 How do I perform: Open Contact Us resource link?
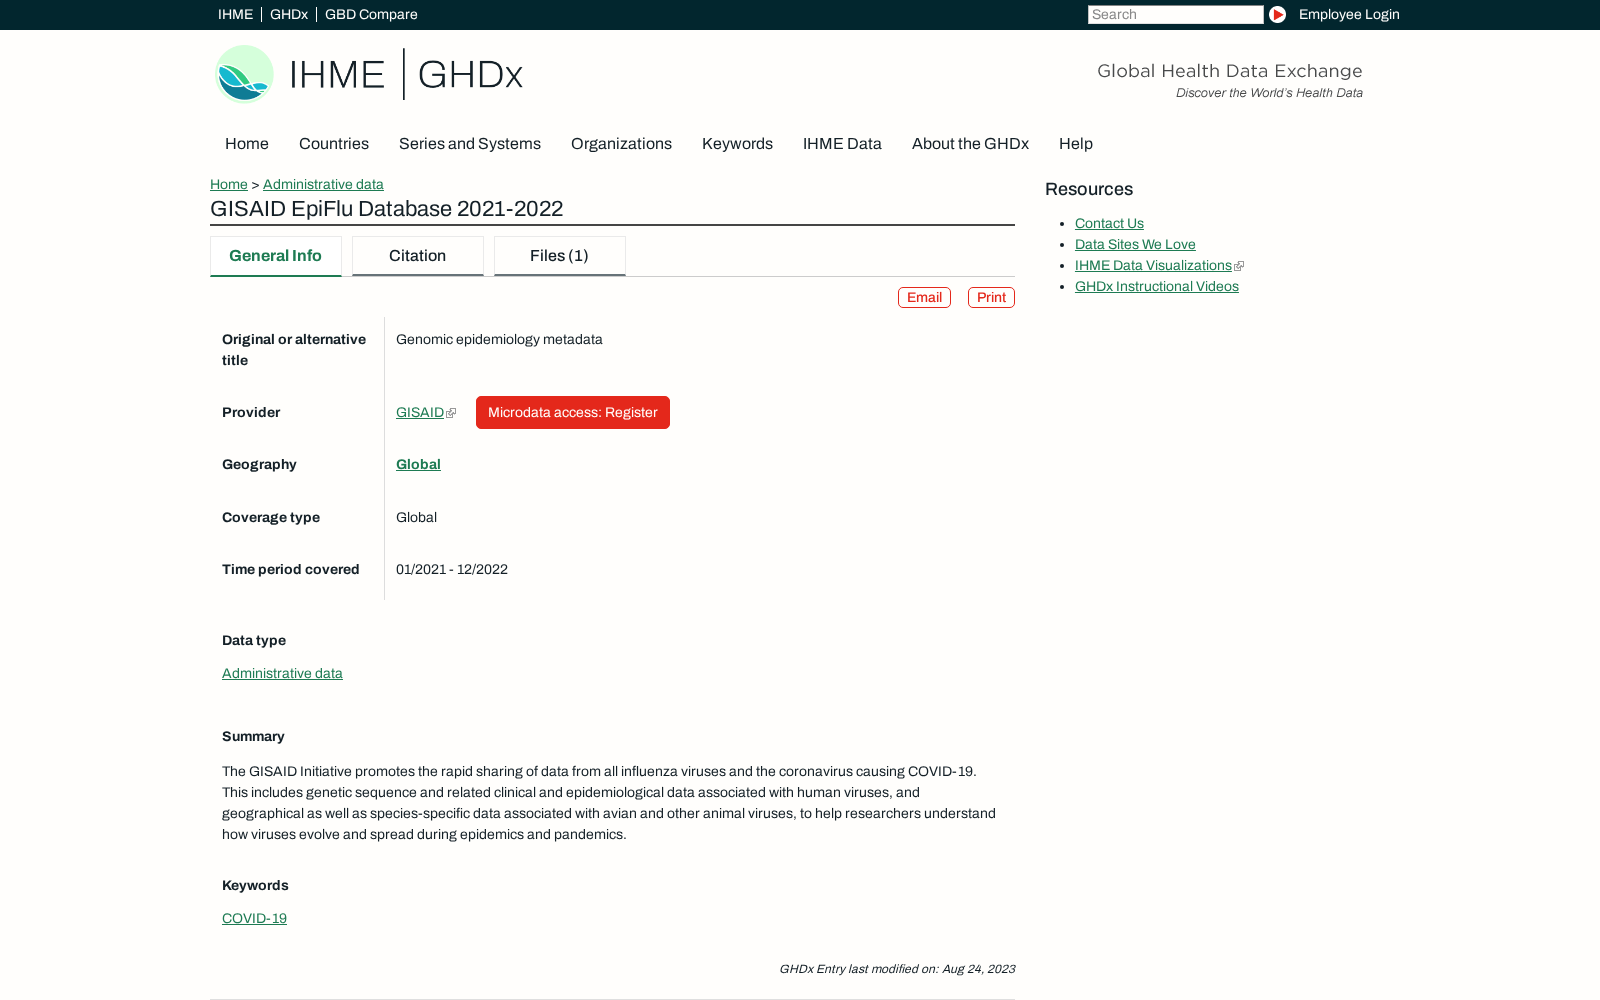tap(1109, 224)
